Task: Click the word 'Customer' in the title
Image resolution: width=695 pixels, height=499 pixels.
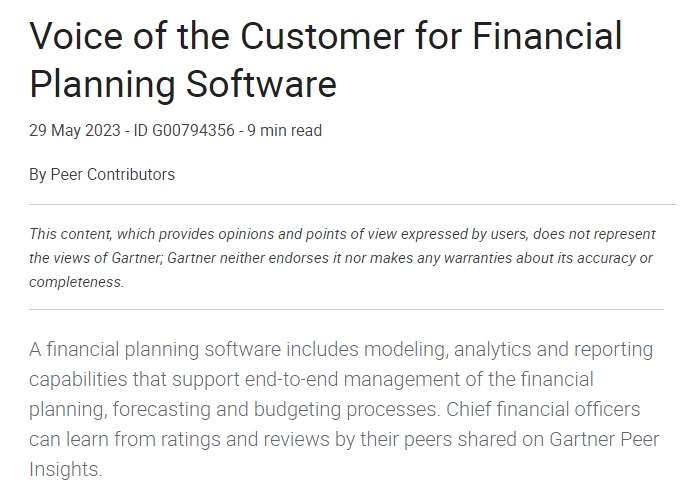Action: coord(322,36)
